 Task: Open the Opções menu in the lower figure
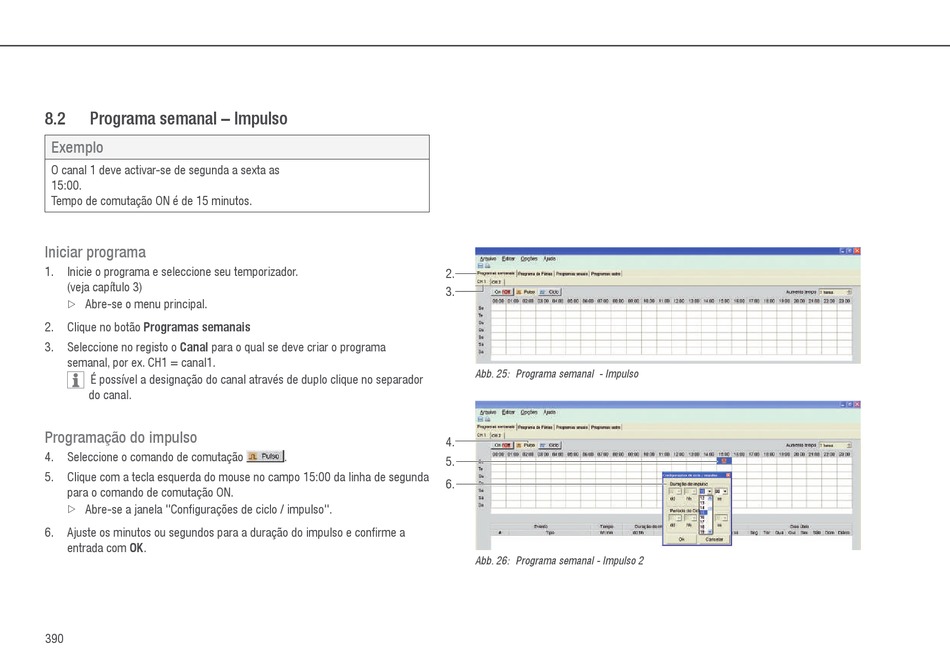pyautogui.click(x=529, y=412)
